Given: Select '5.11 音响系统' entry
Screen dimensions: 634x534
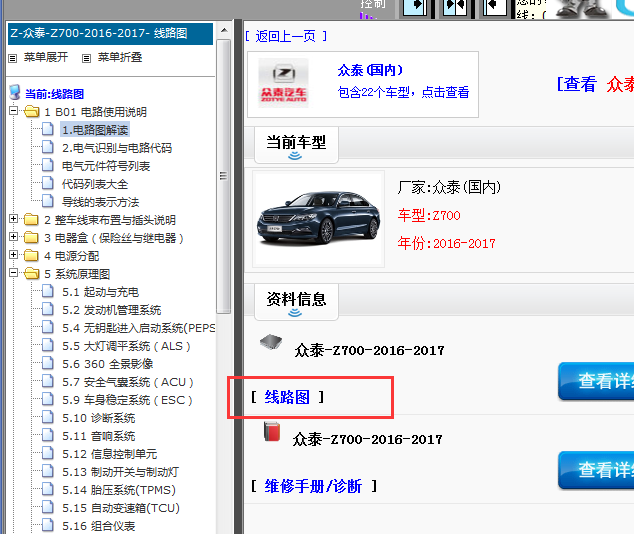Looking at the screenshot, I should pos(99,436).
